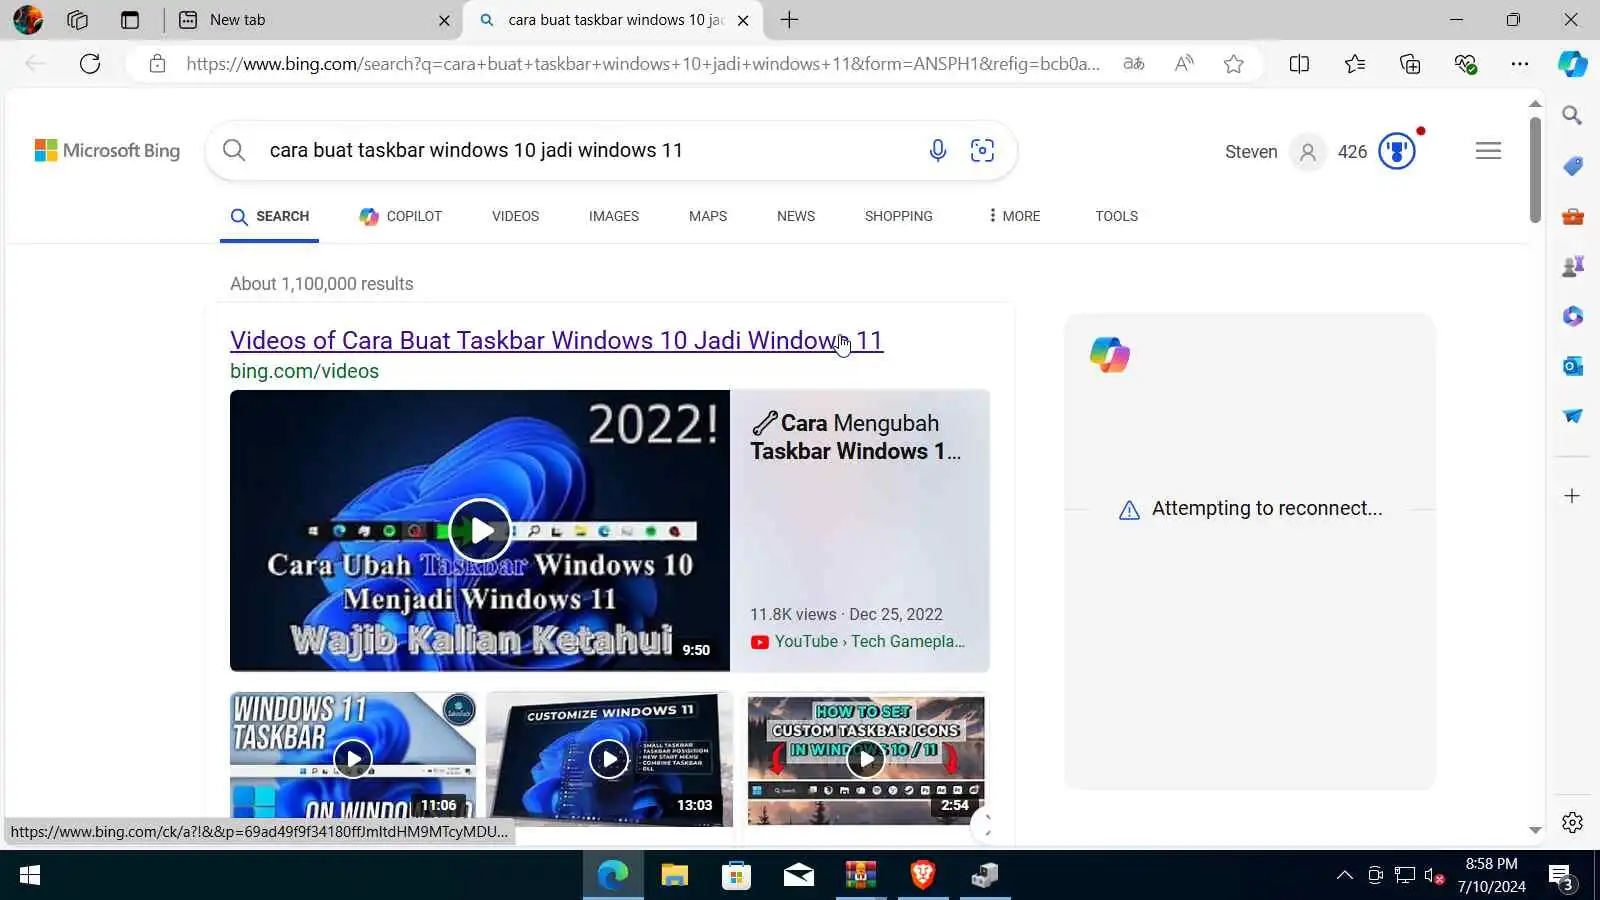Switch to IMAGES results tab
1600x900 pixels.
614,216
